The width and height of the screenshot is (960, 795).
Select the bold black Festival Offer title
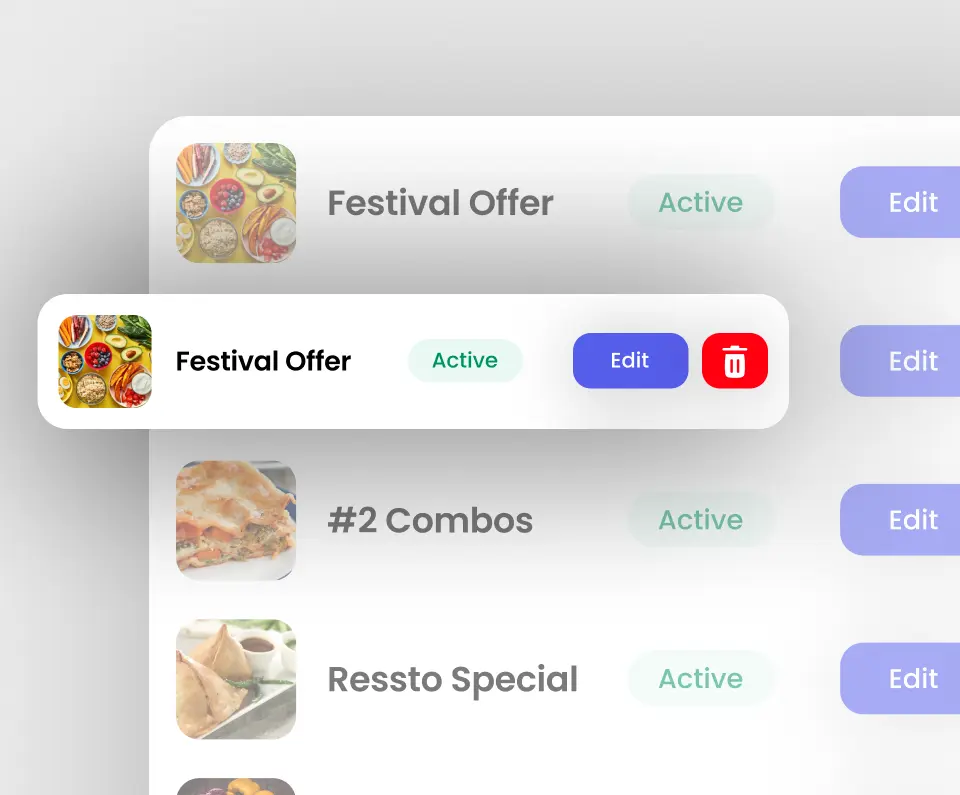click(x=263, y=361)
